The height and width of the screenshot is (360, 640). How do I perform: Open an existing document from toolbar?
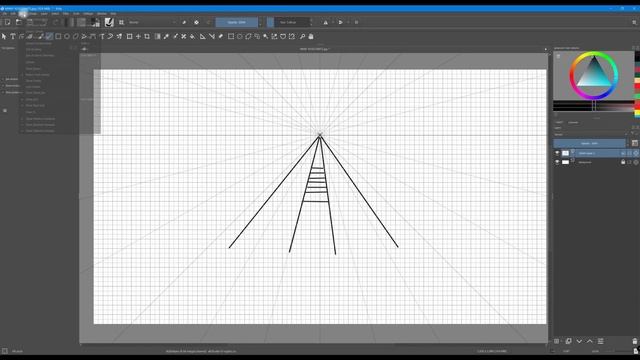tap(19, 22)
